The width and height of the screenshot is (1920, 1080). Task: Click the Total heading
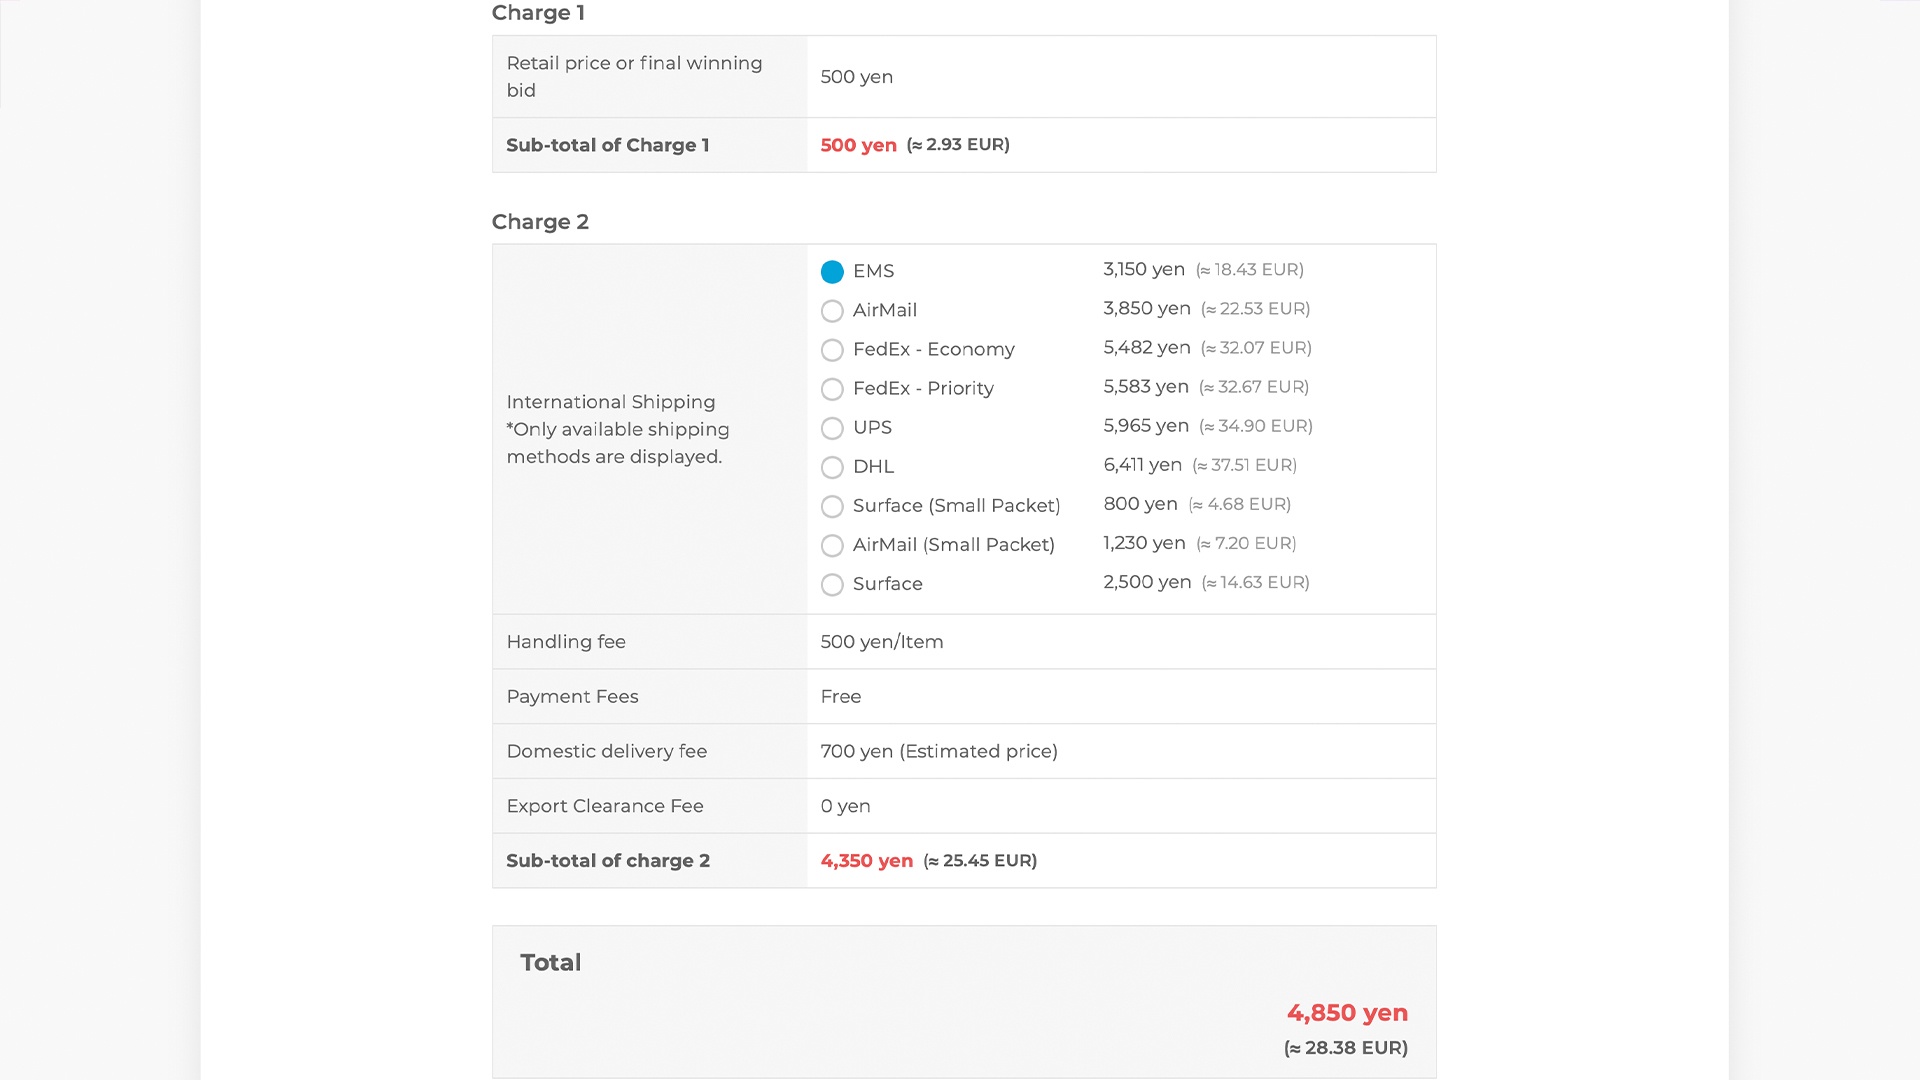pyautogui.click(x=550, y=962)
